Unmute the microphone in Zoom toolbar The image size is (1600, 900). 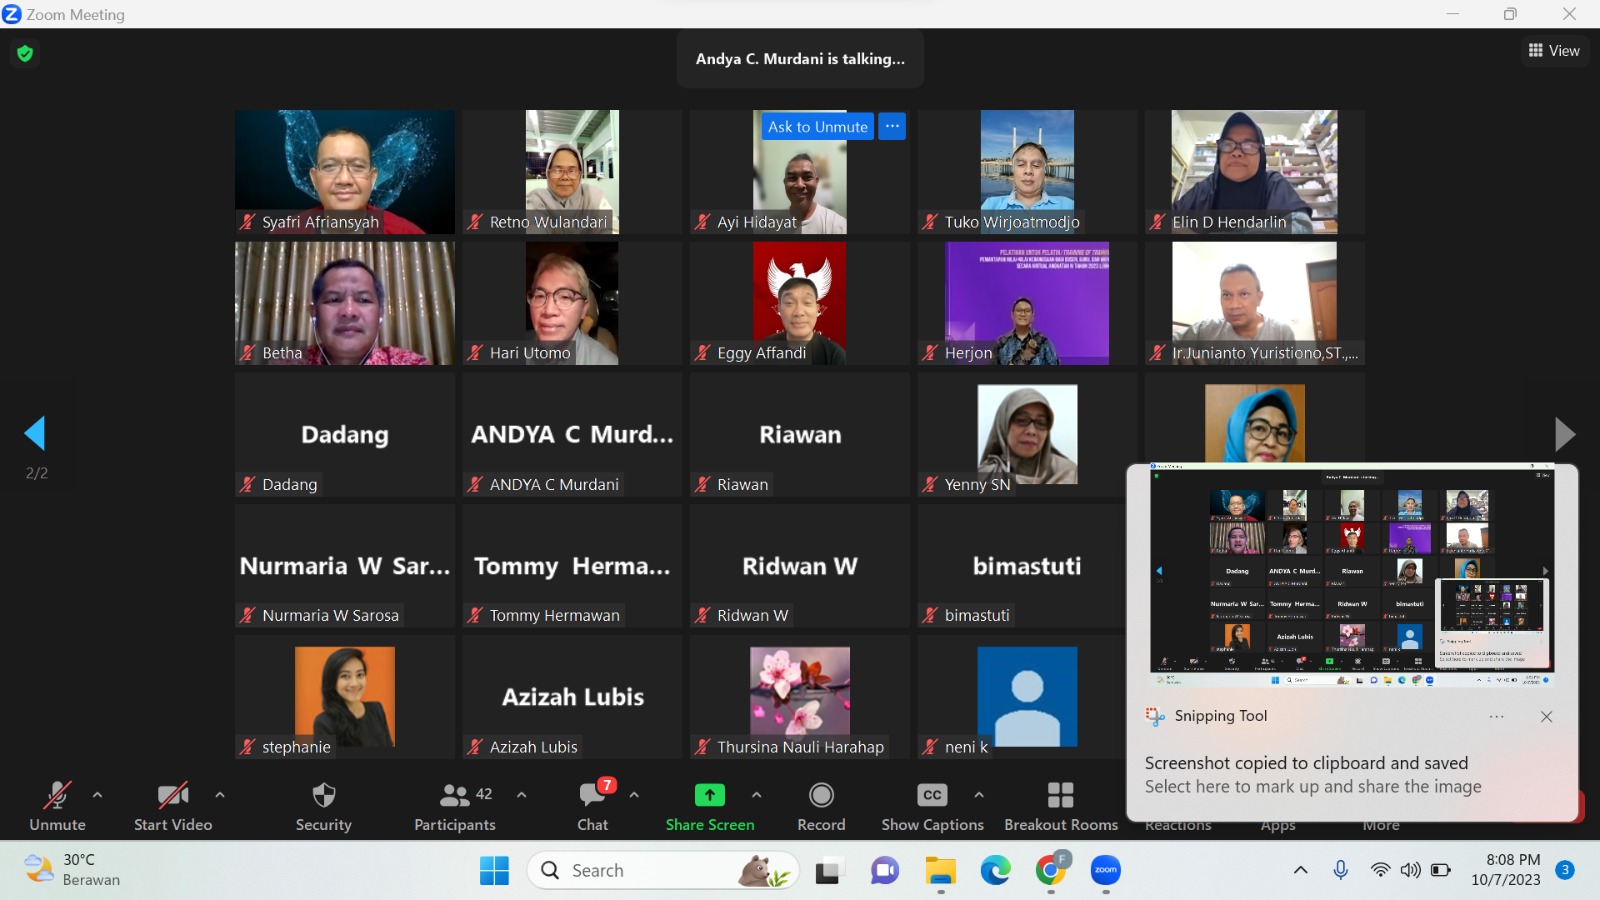(x=57, y=806)
